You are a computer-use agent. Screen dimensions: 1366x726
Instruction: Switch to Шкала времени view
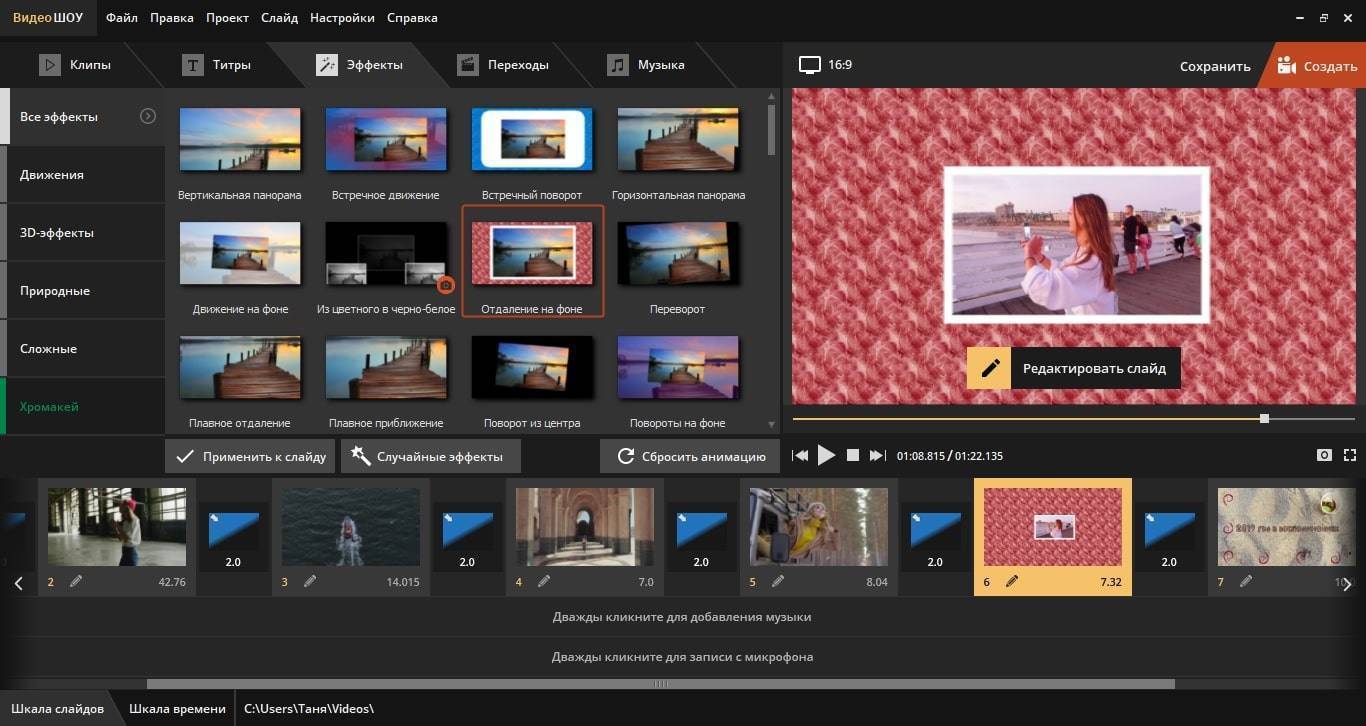tap(177, 708)
